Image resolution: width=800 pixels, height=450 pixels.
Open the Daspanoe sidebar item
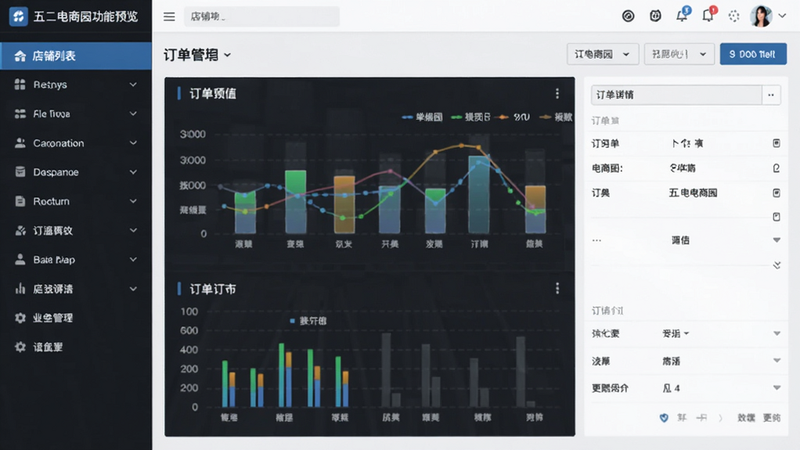pyautogui.click(x=76, y=172)
